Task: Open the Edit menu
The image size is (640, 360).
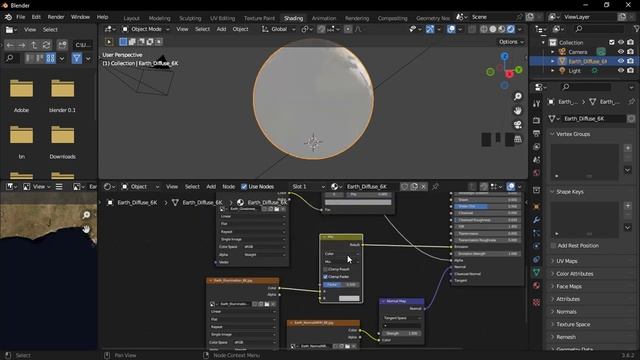Action: (36, 17)
